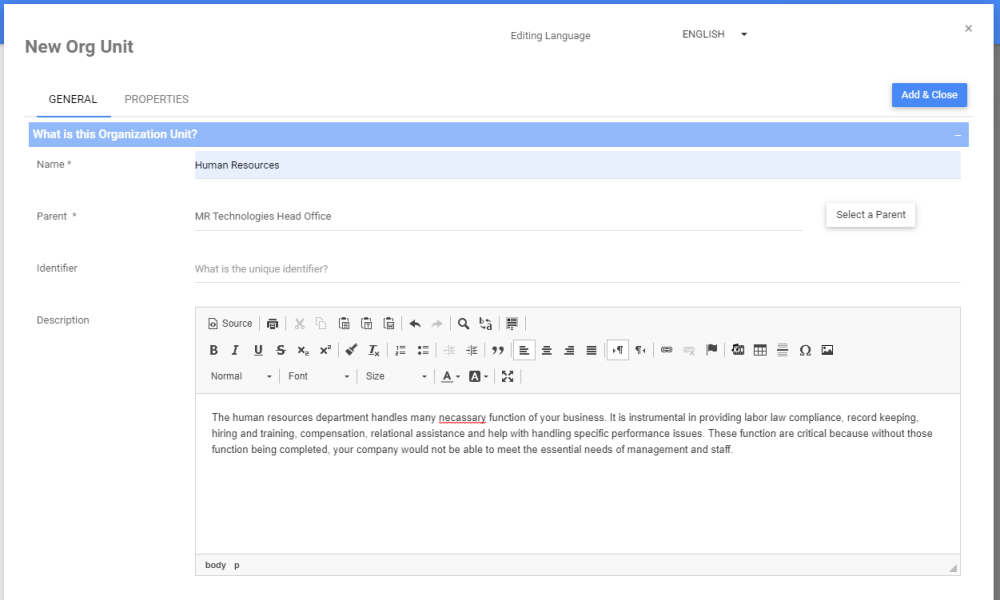
Task: Click in the description text area
Action: click(x=577, y=474)
